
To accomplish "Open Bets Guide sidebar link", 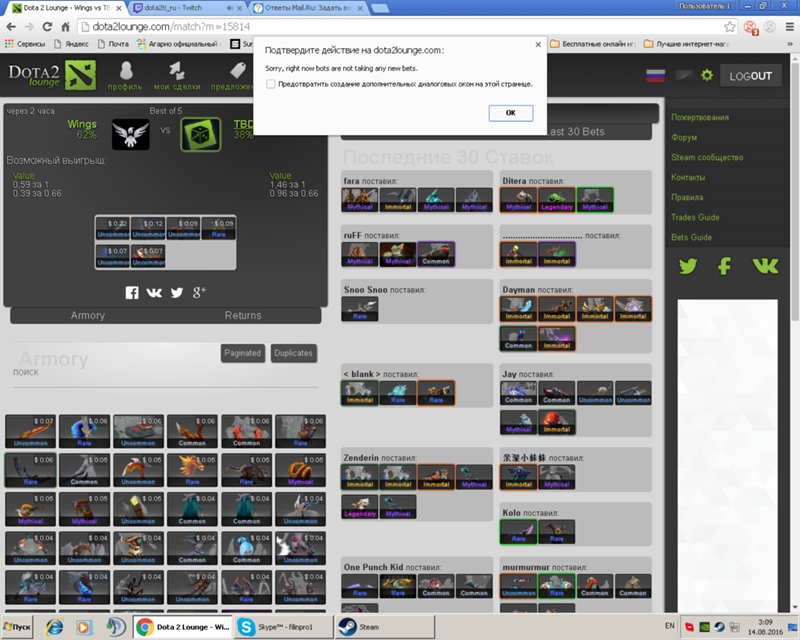I will click(691, 237).
